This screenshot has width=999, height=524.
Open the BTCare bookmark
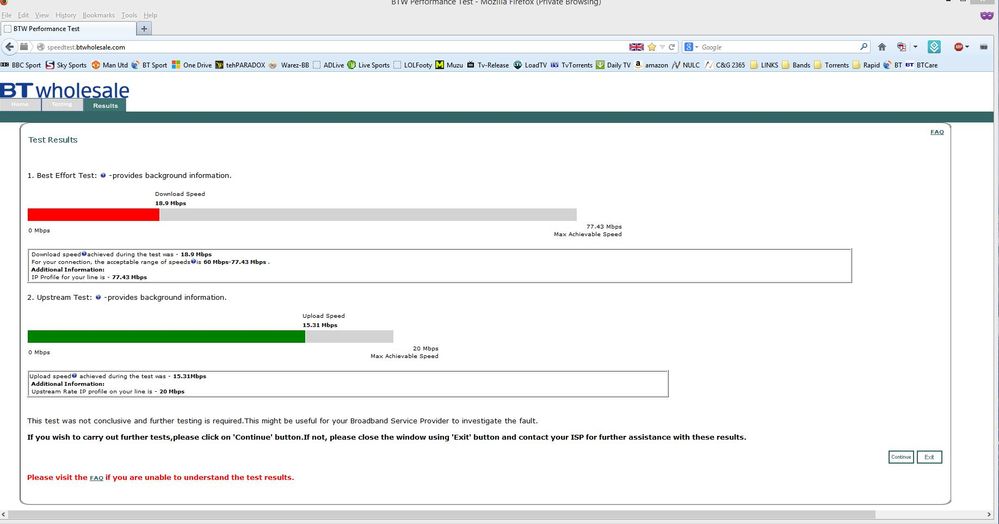(x=921, y=65)
